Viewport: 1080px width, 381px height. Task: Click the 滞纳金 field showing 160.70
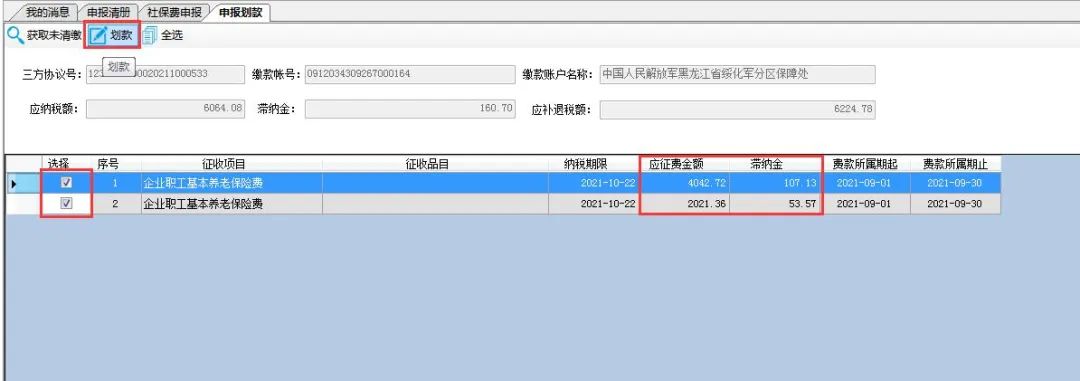410,109
